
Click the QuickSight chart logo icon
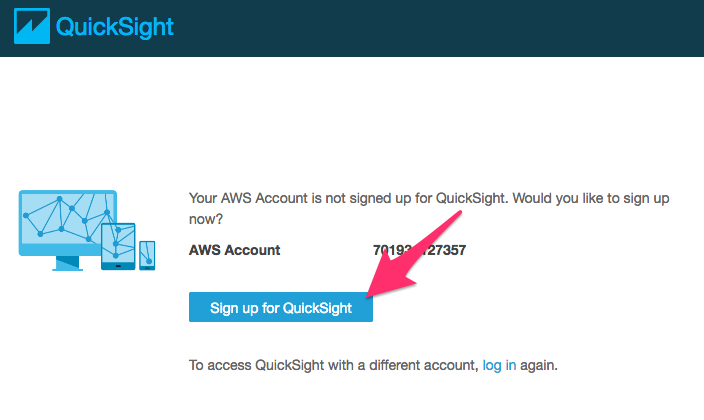point(29,27)
